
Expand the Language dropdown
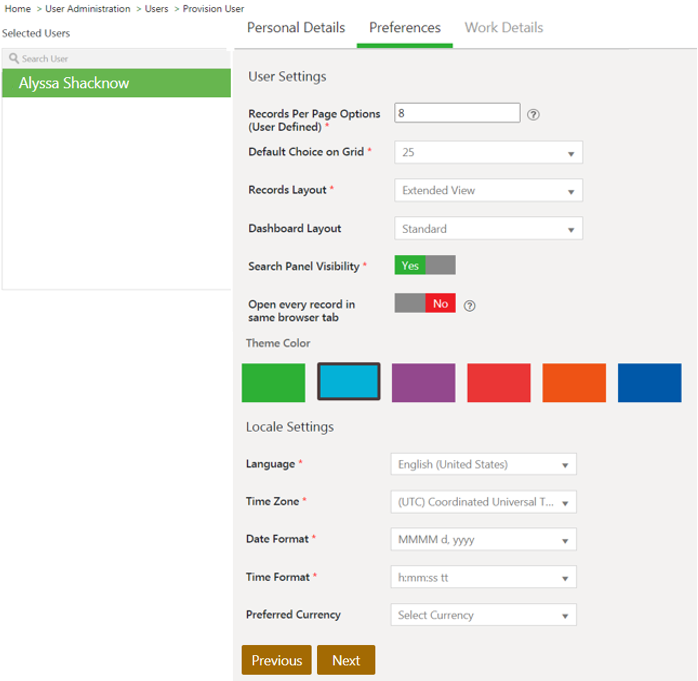[483, 464]
